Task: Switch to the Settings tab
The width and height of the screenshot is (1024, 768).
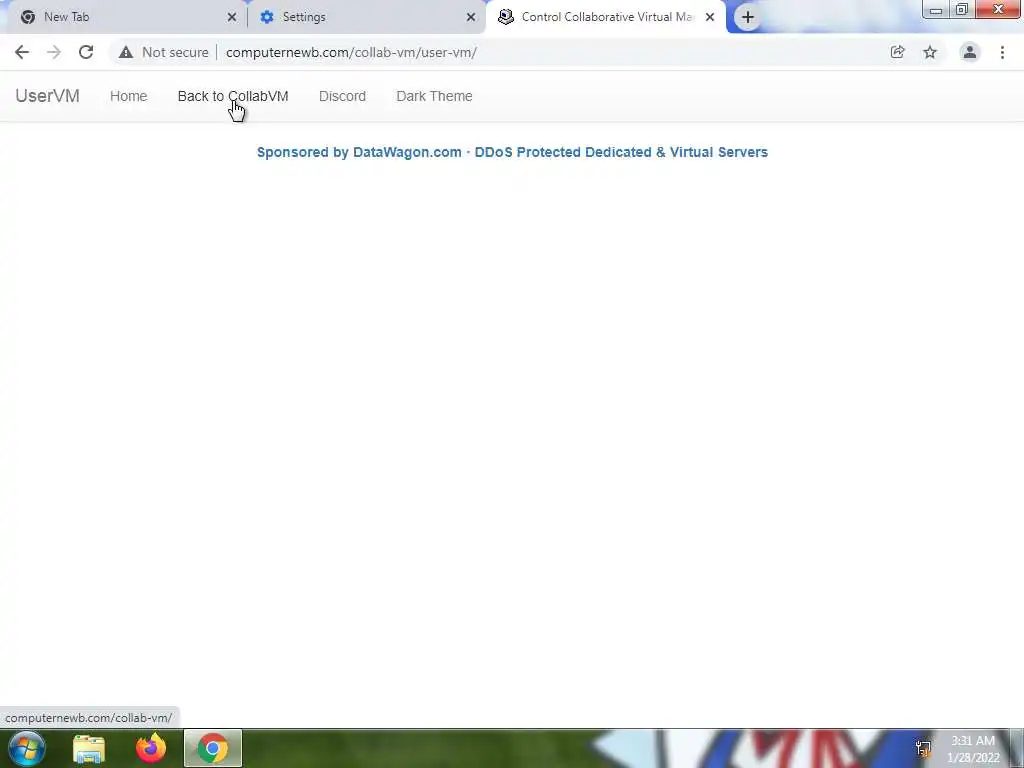Action: [x=366, y=17]
